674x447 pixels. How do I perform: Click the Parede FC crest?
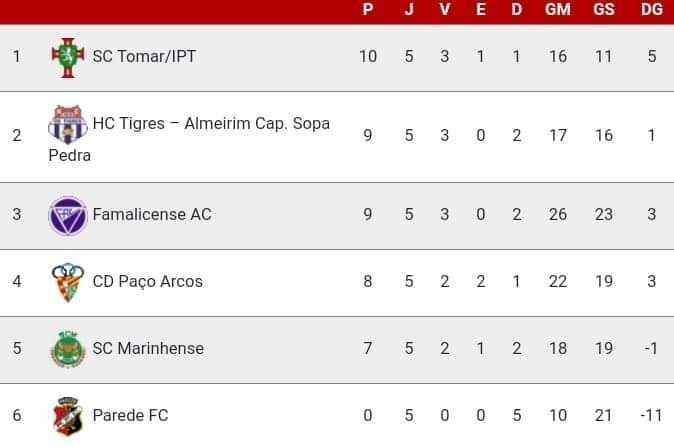point(68,416)
